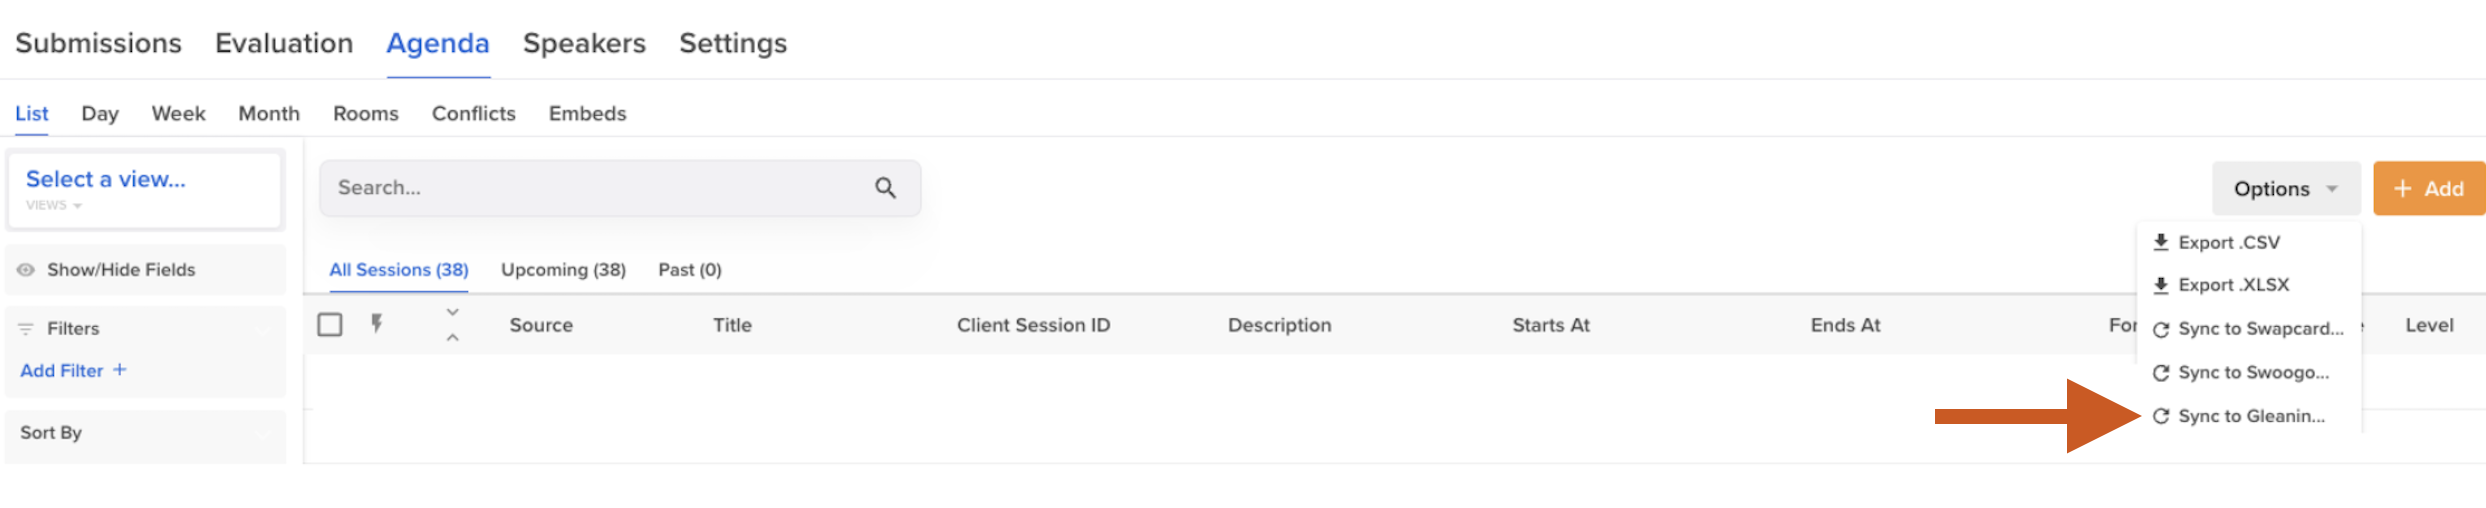Click the plus icon beside Add Filter
This screenshot has width=2486, height=508.
120,370
